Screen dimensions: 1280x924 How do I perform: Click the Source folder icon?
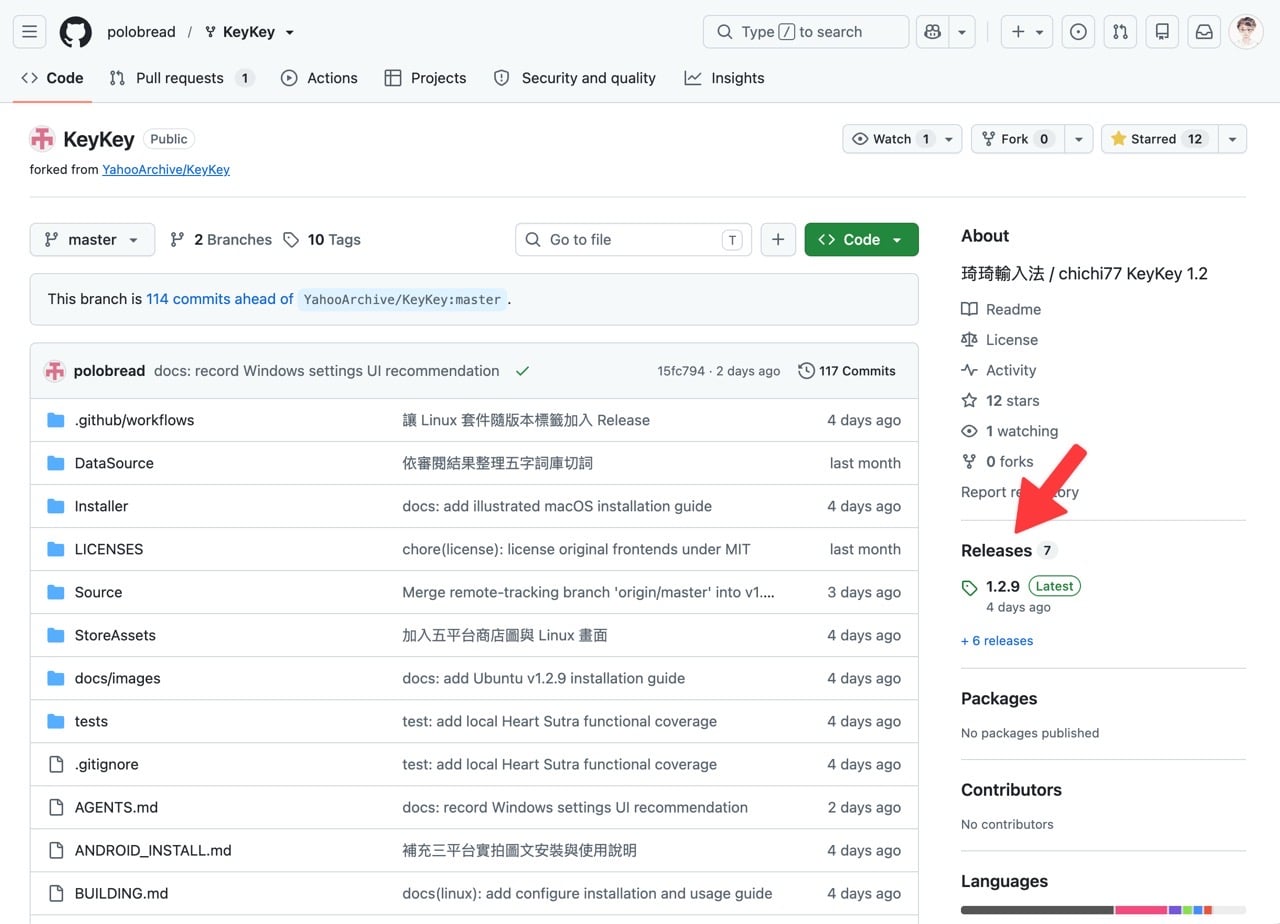(x=56, y=592)
